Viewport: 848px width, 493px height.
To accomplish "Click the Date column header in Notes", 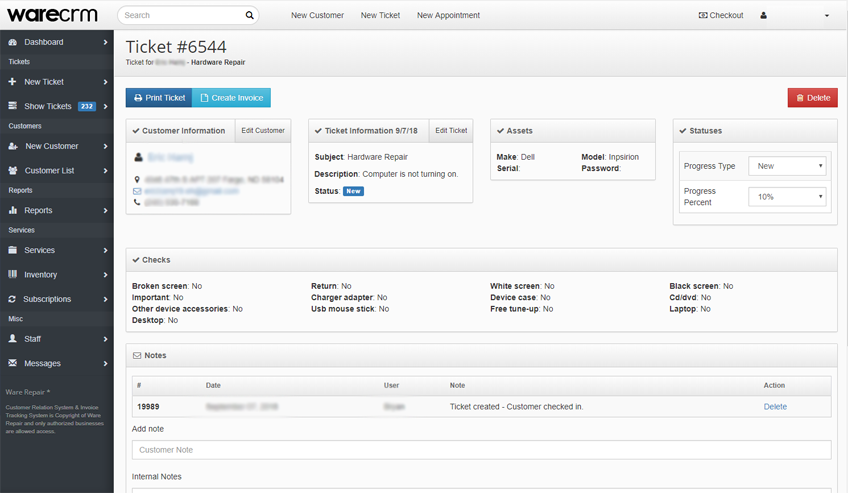I will tap(213, 385).
